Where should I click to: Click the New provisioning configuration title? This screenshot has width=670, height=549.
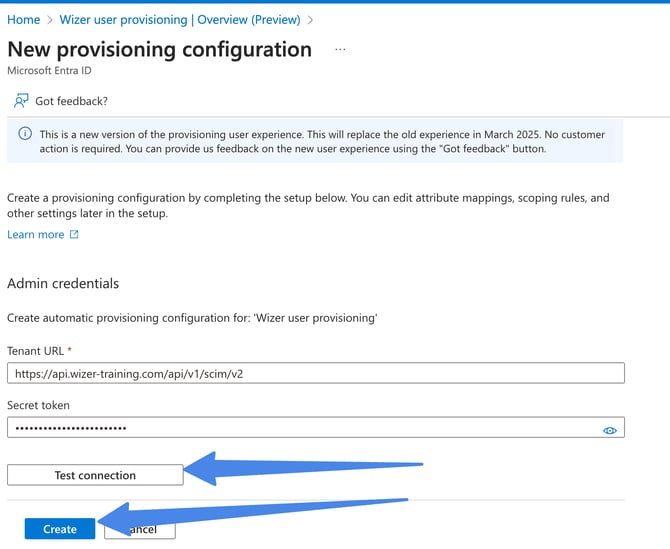point(159,49)
